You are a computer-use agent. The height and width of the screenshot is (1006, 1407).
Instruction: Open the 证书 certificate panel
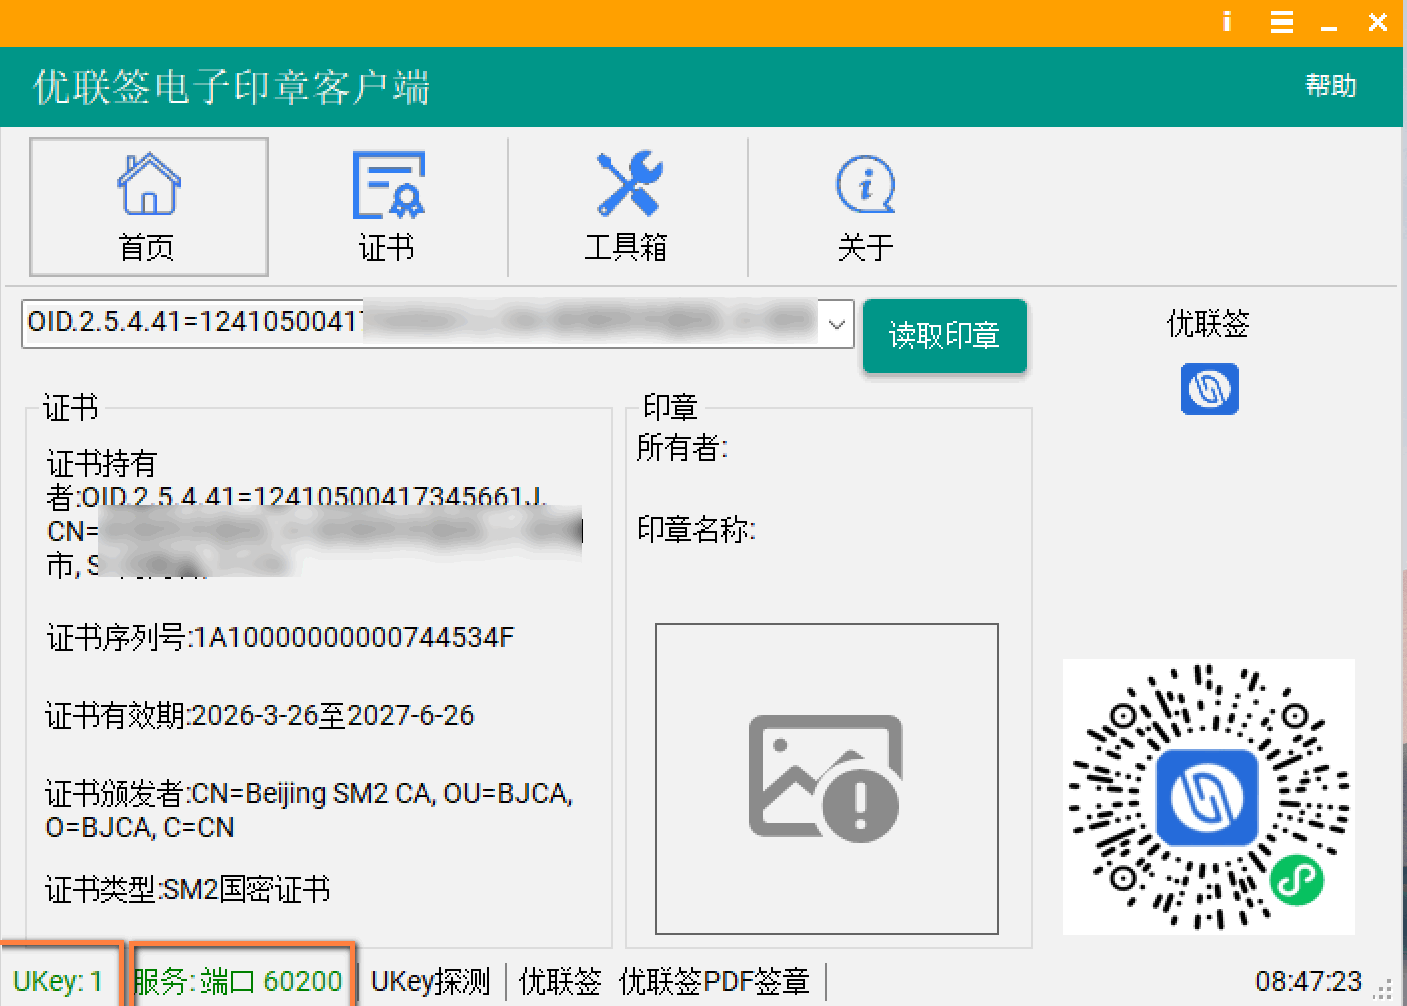coord(388,207)
